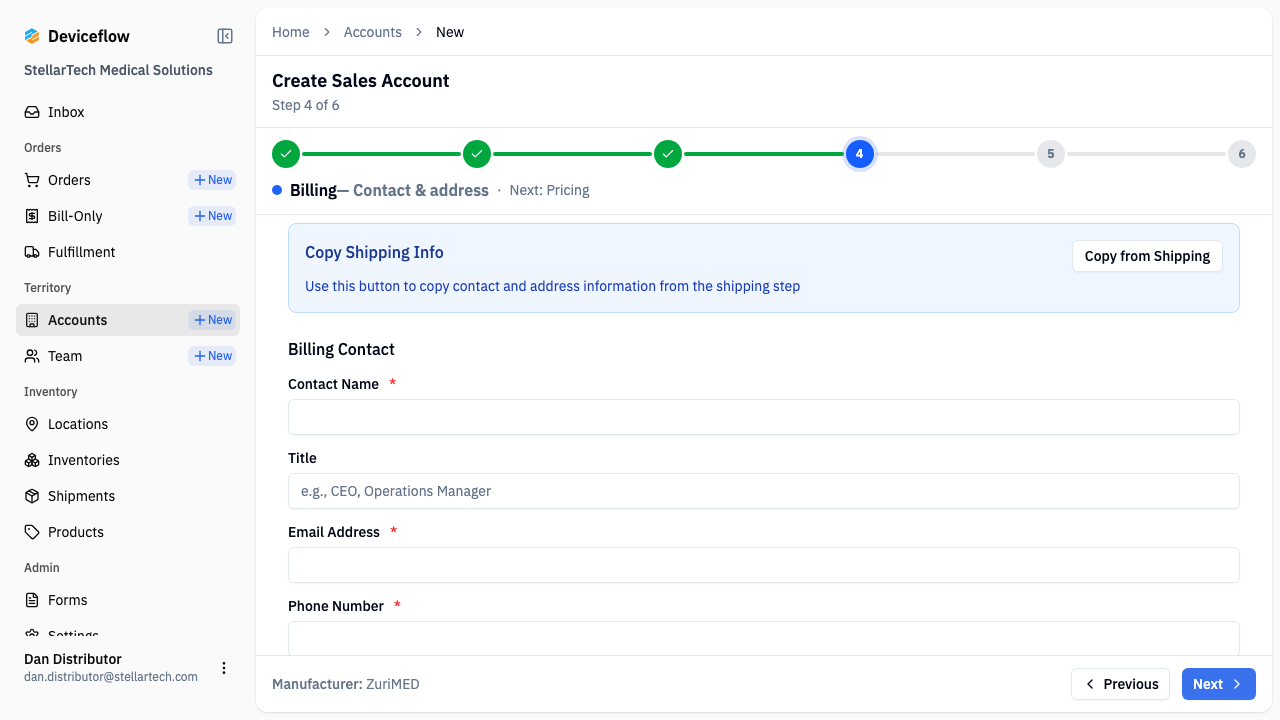Open Inventories boxes icon

coord(32,460)
